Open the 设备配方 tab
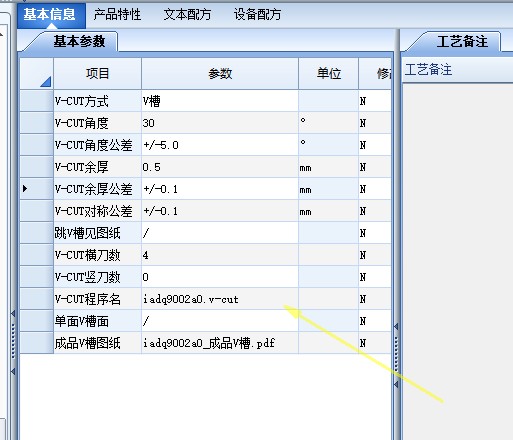The image size is (513, 440). coord(257,14)
